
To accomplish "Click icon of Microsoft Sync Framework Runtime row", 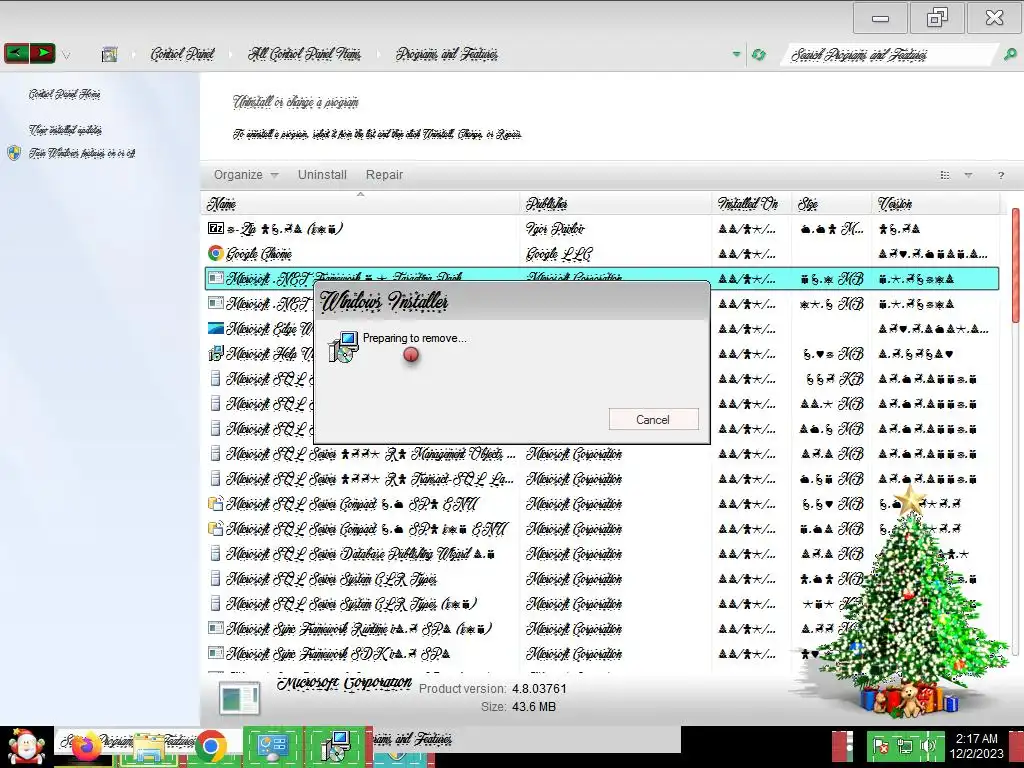I will [x=216, y=628].
